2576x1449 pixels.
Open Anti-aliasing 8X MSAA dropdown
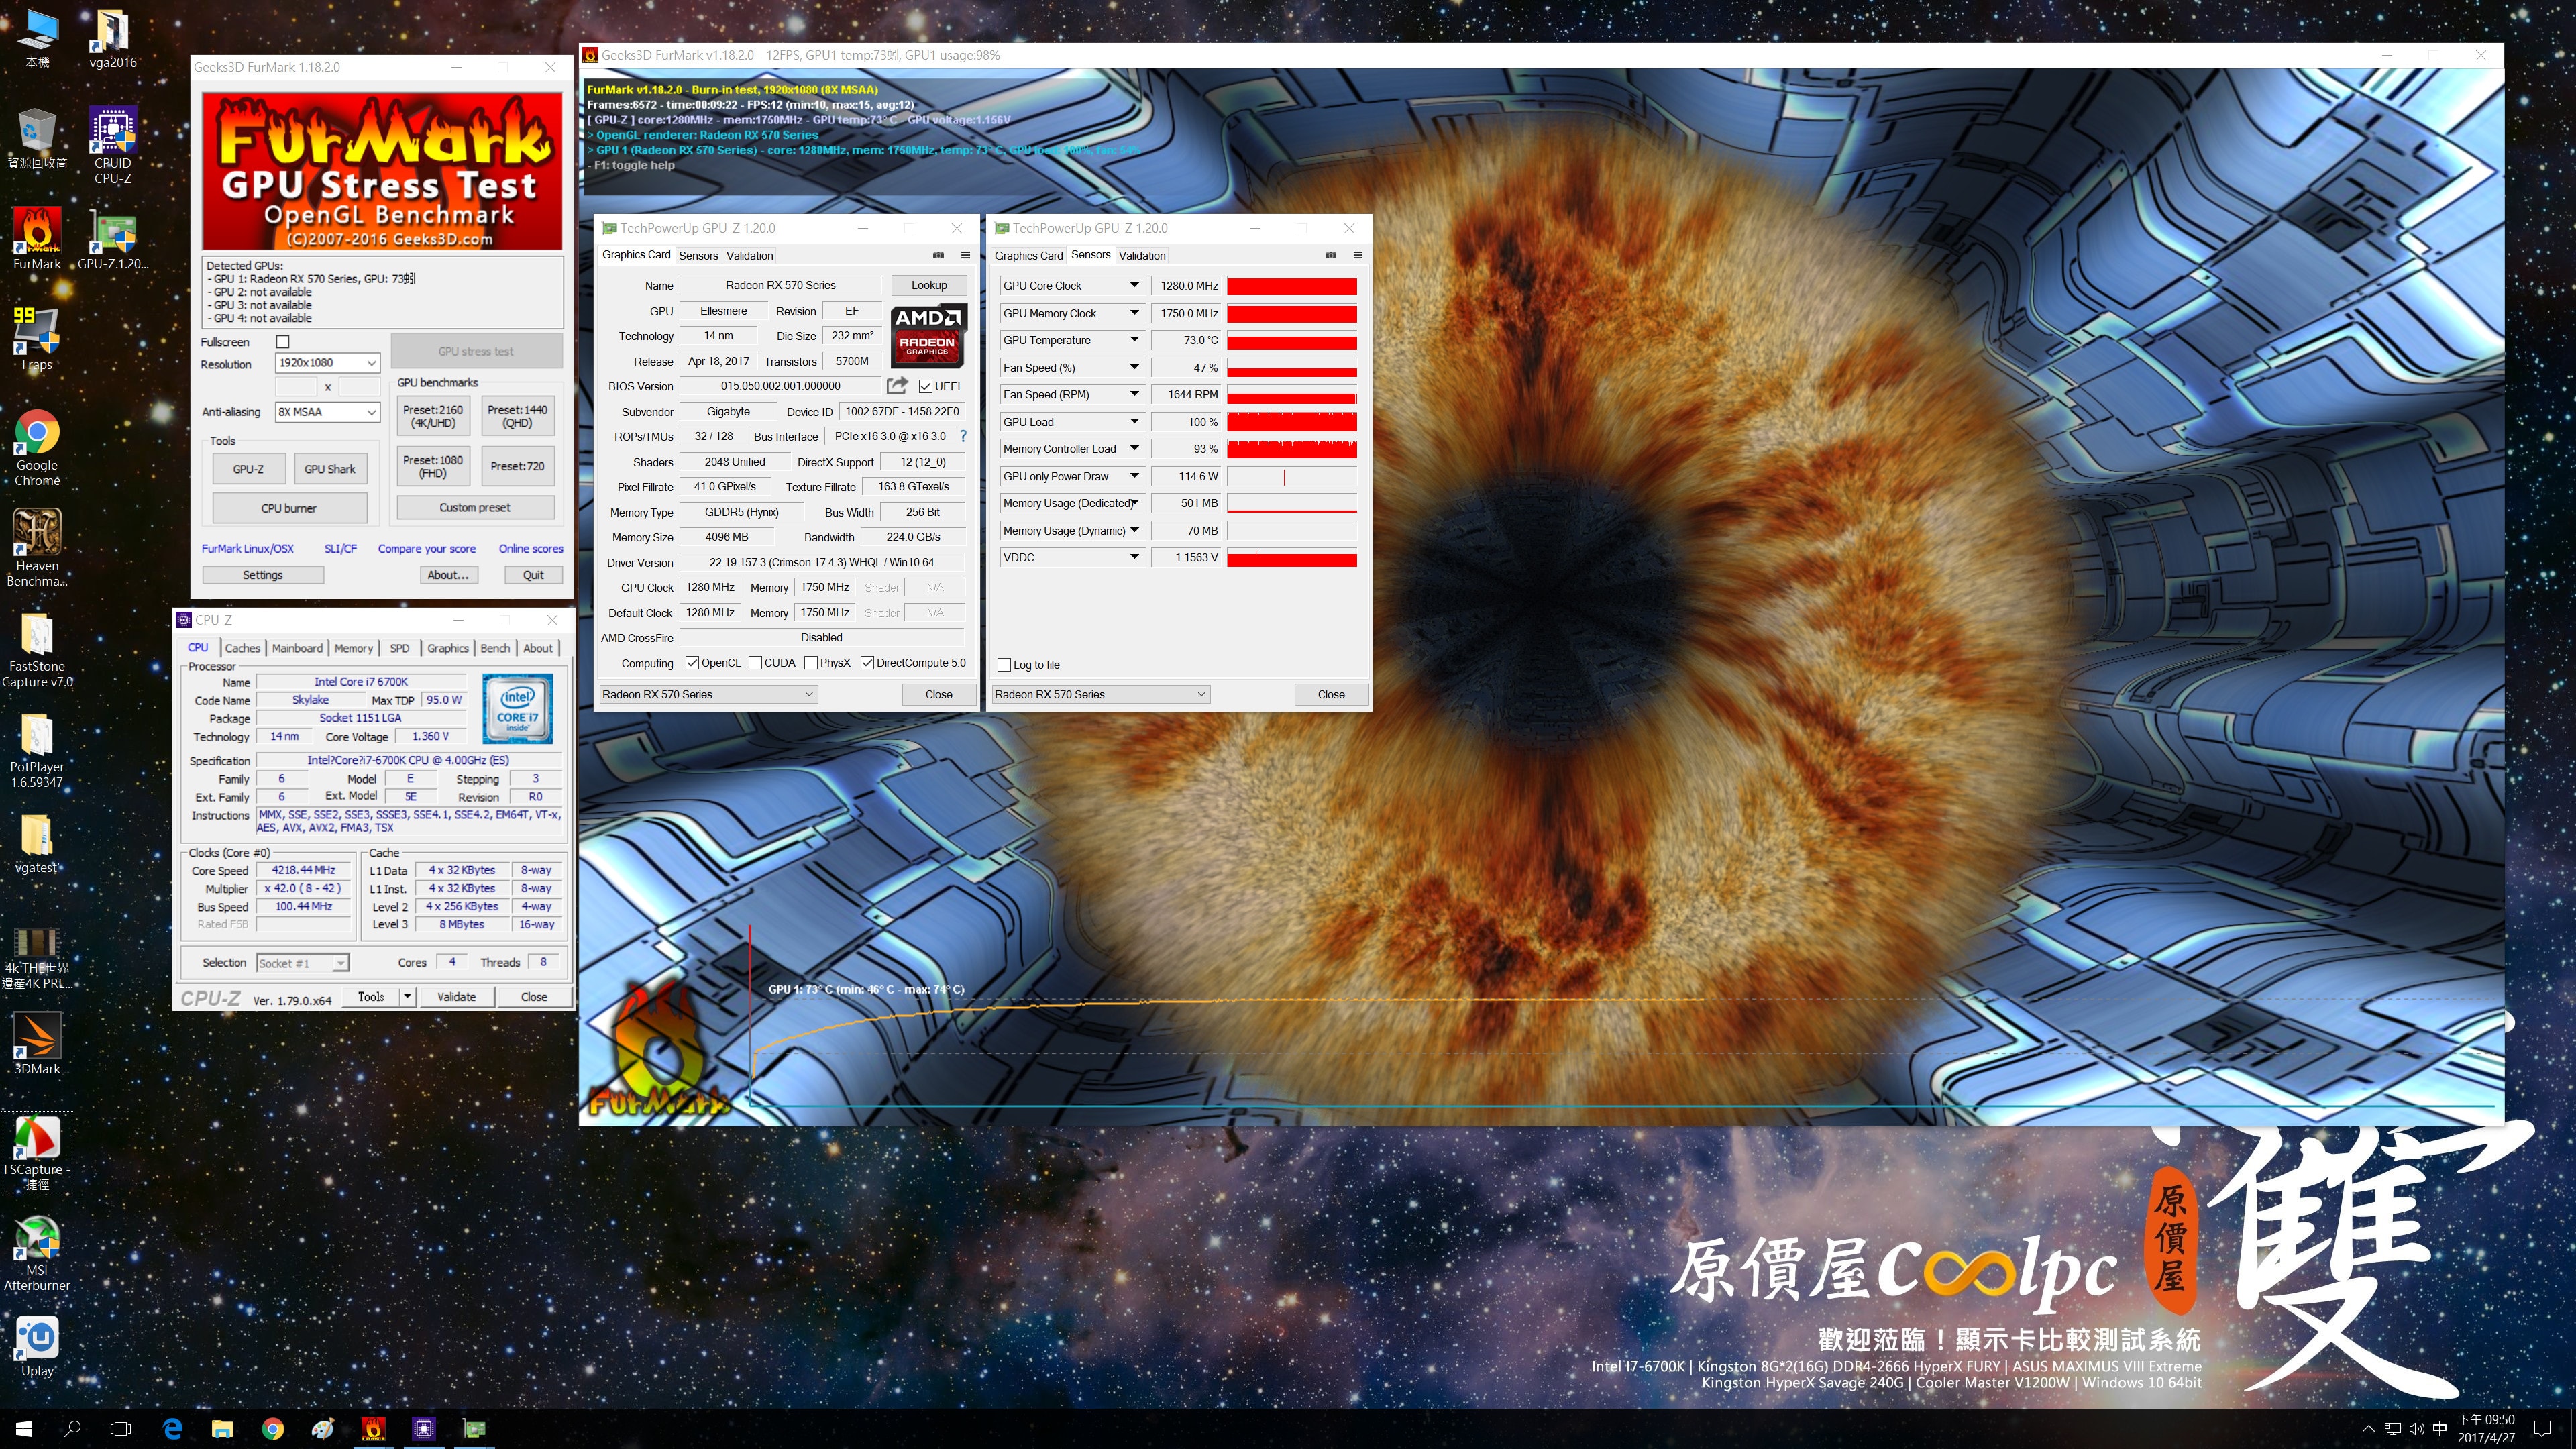pos(328,412)
